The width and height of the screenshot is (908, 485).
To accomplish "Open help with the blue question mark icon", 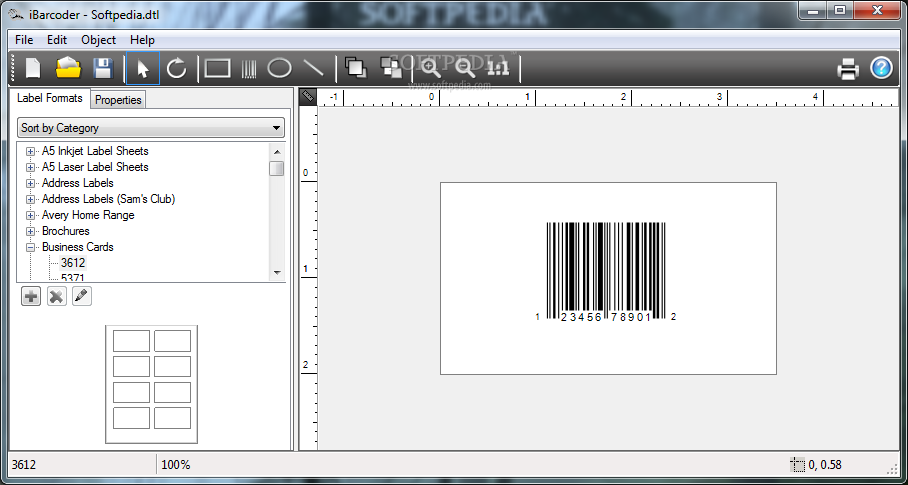I will [x=881, y=68].
